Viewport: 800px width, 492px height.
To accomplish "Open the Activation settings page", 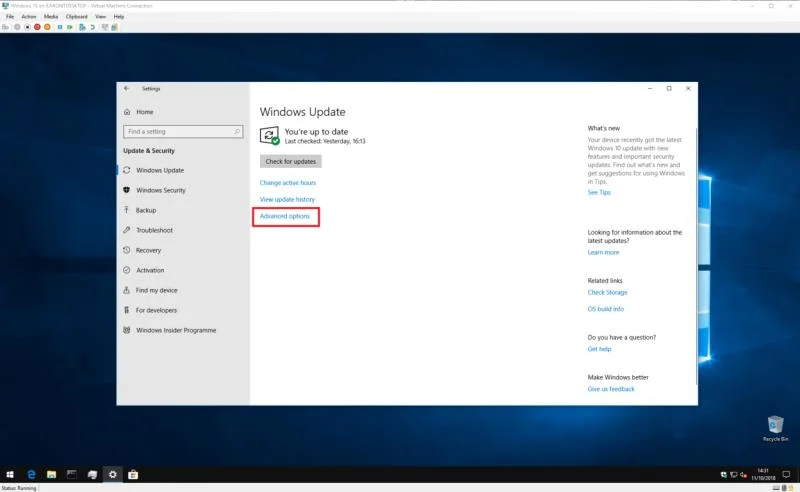I will tap(150, 270).
